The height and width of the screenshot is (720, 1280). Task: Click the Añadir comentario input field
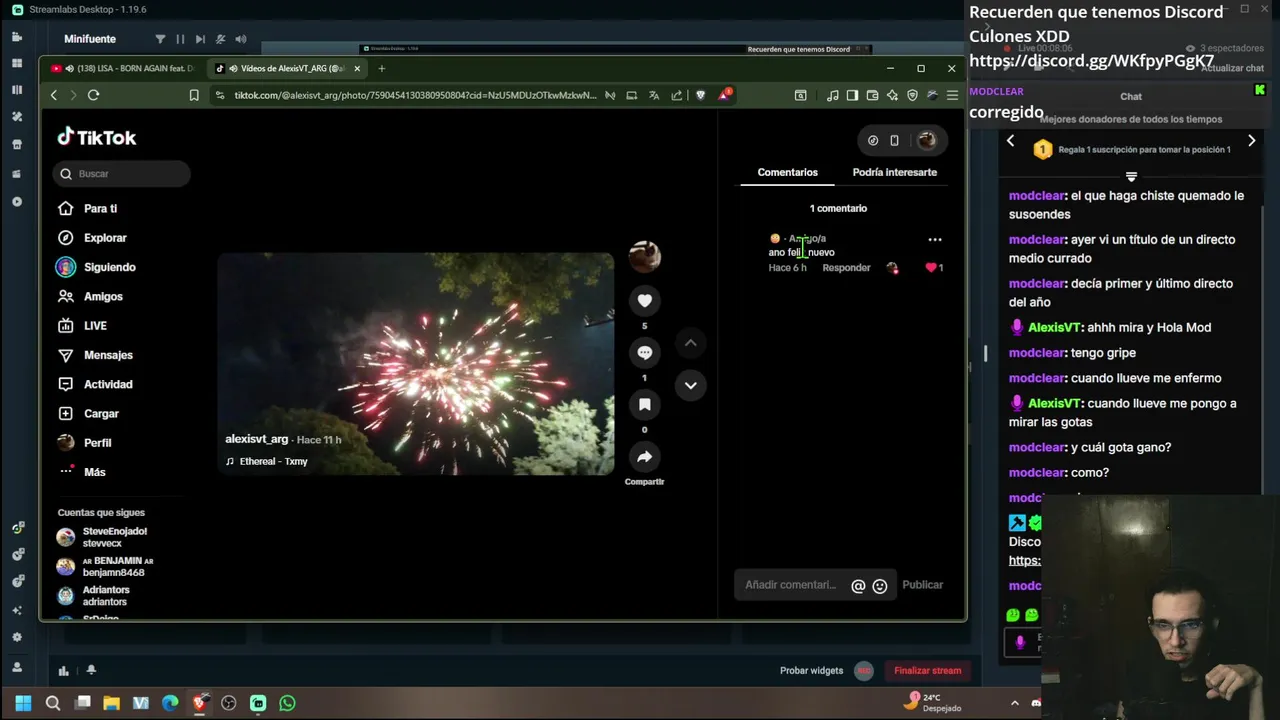[790, 585]
